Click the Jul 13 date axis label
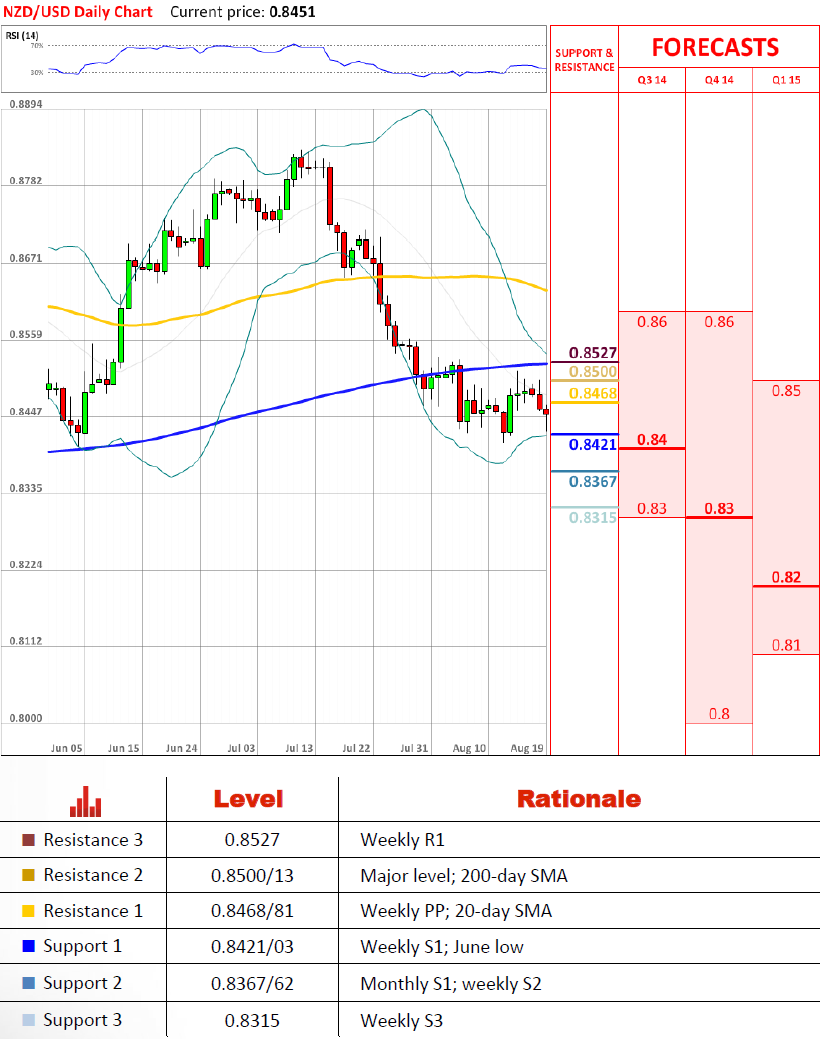This screenshot has width=821, height=1039. tap(299, 748)
